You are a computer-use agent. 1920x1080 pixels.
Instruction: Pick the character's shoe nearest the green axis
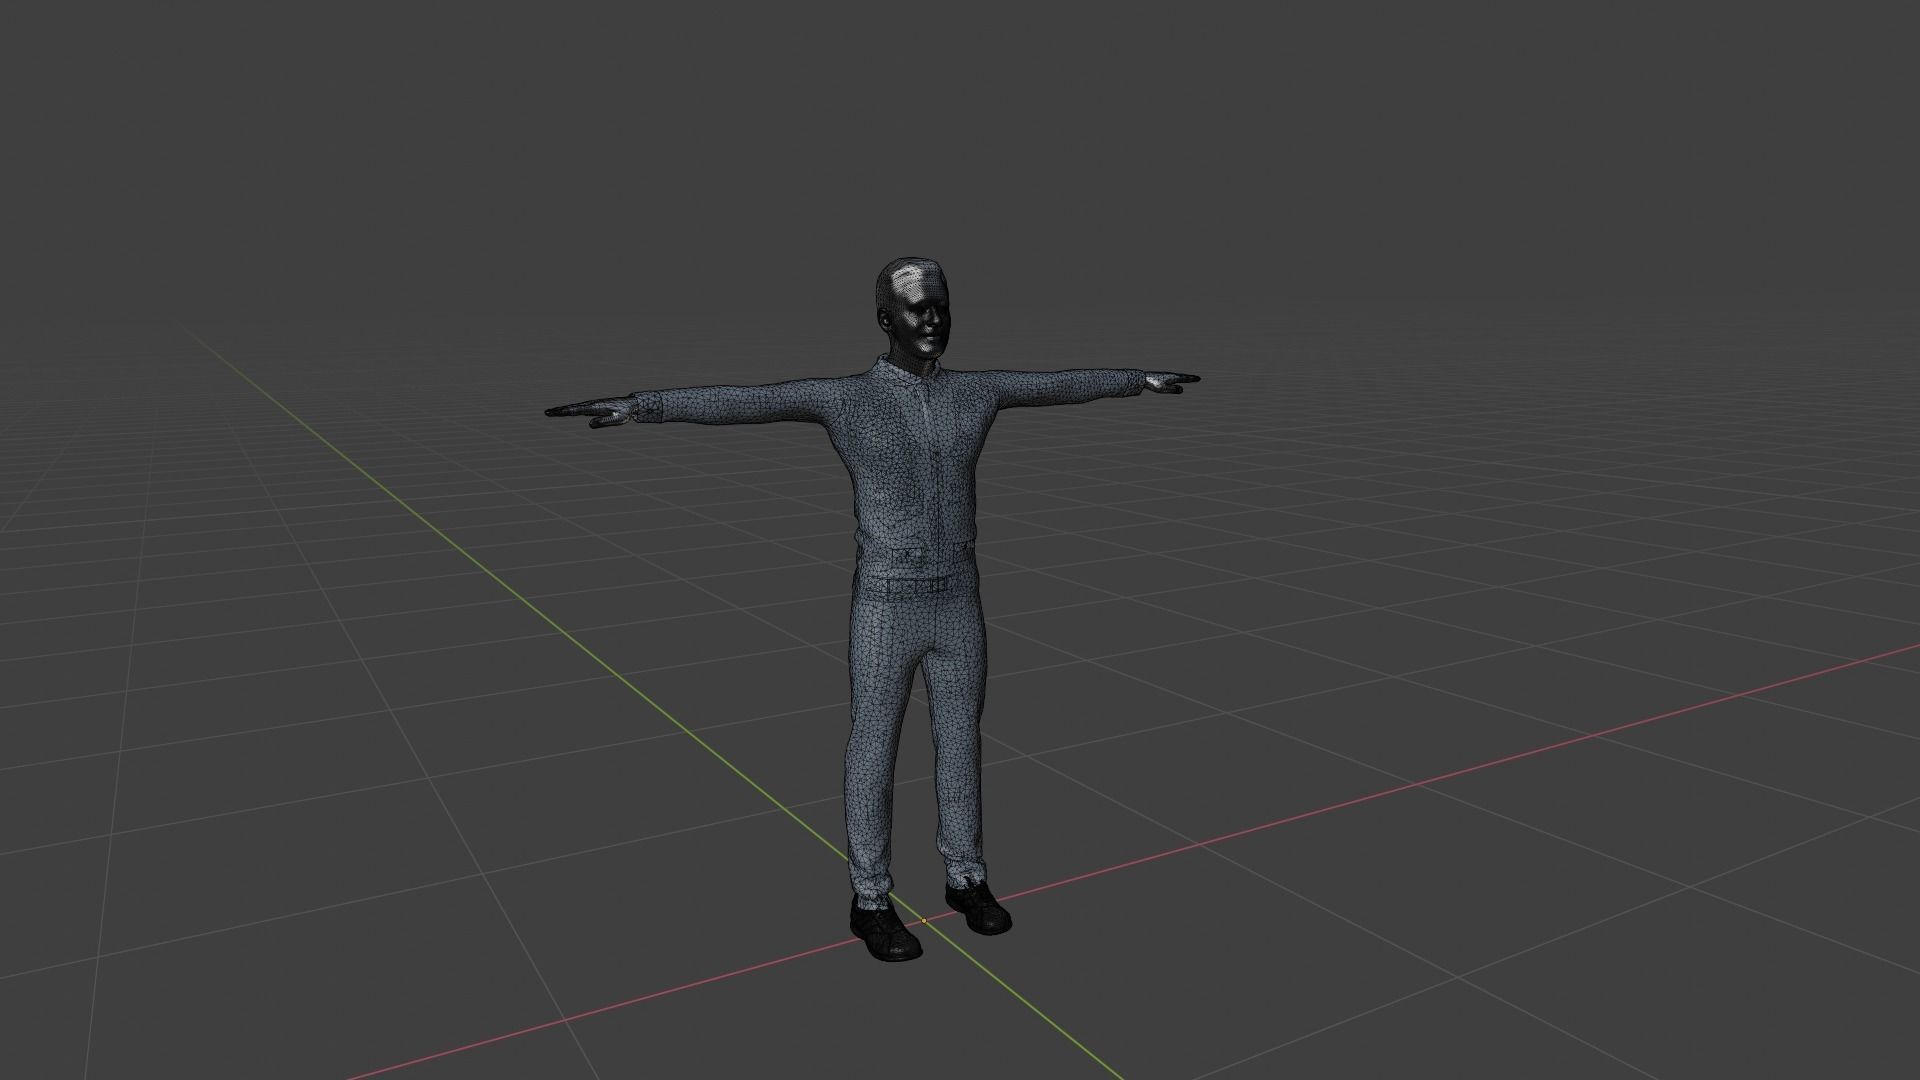click(885, 930)
